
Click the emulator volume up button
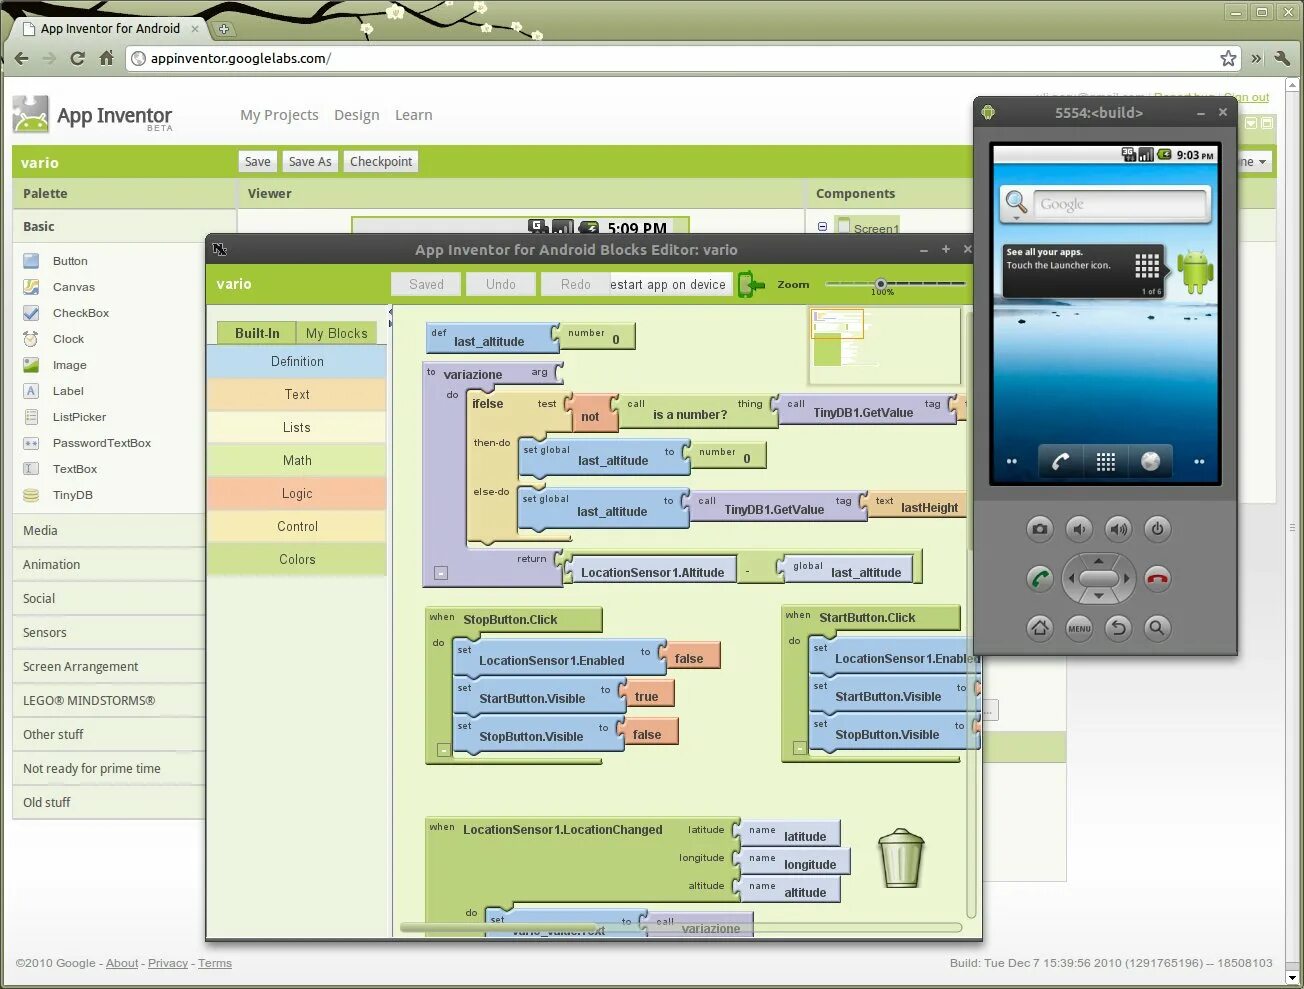tap(1118, 529)
